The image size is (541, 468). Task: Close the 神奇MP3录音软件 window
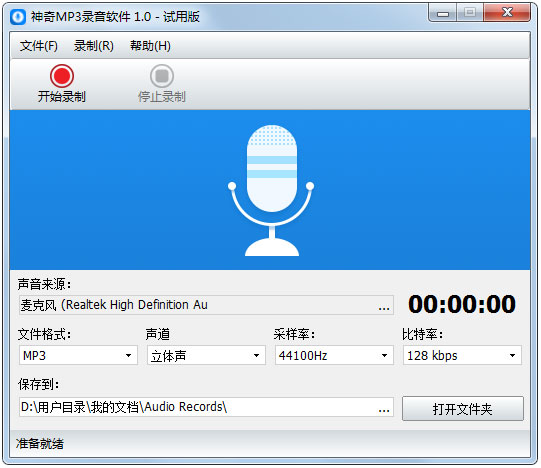[507, 13]
